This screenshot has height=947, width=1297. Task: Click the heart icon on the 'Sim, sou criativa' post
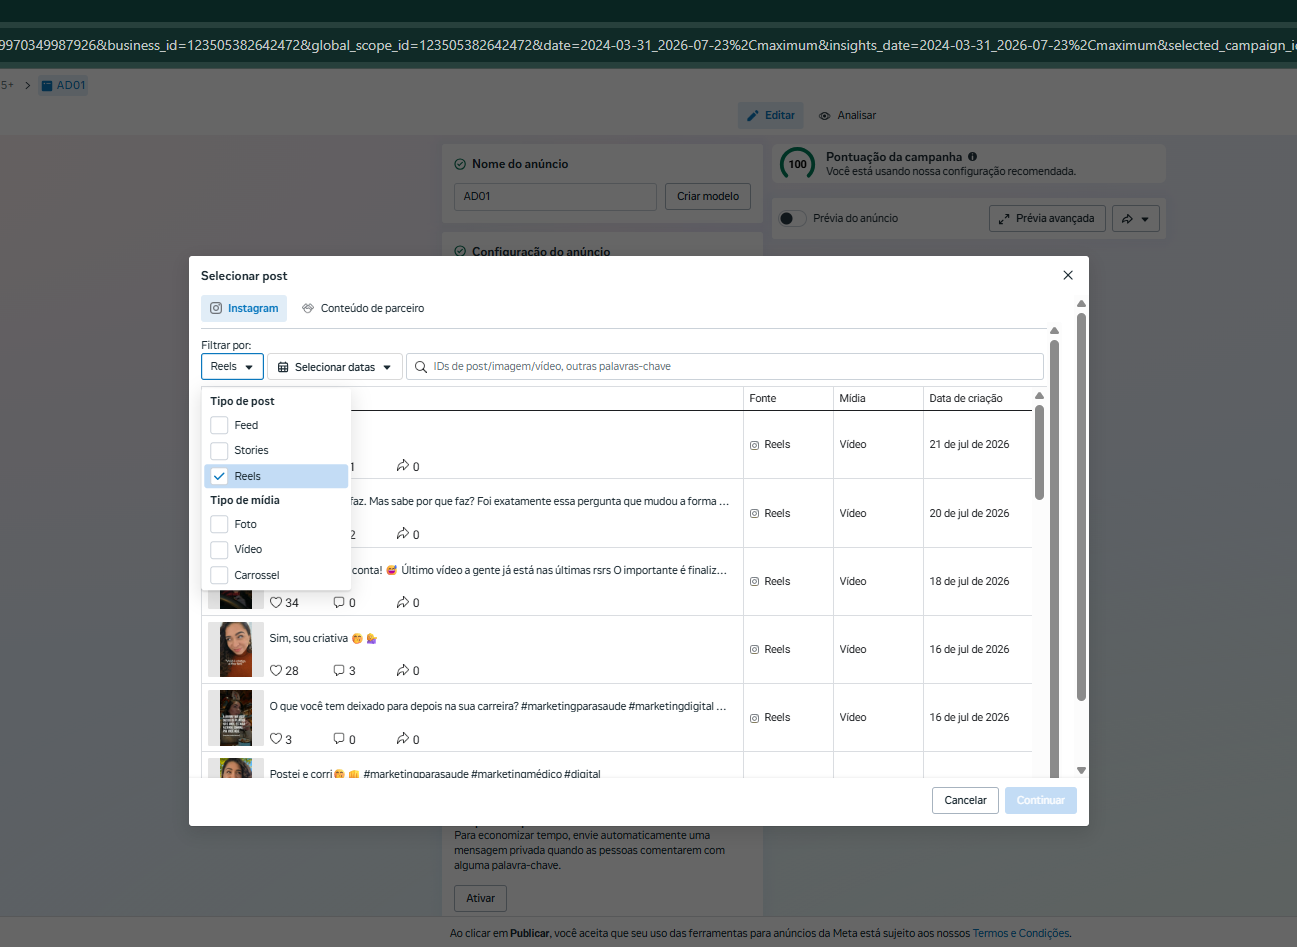pyautogui.click(x=276, y=671)
